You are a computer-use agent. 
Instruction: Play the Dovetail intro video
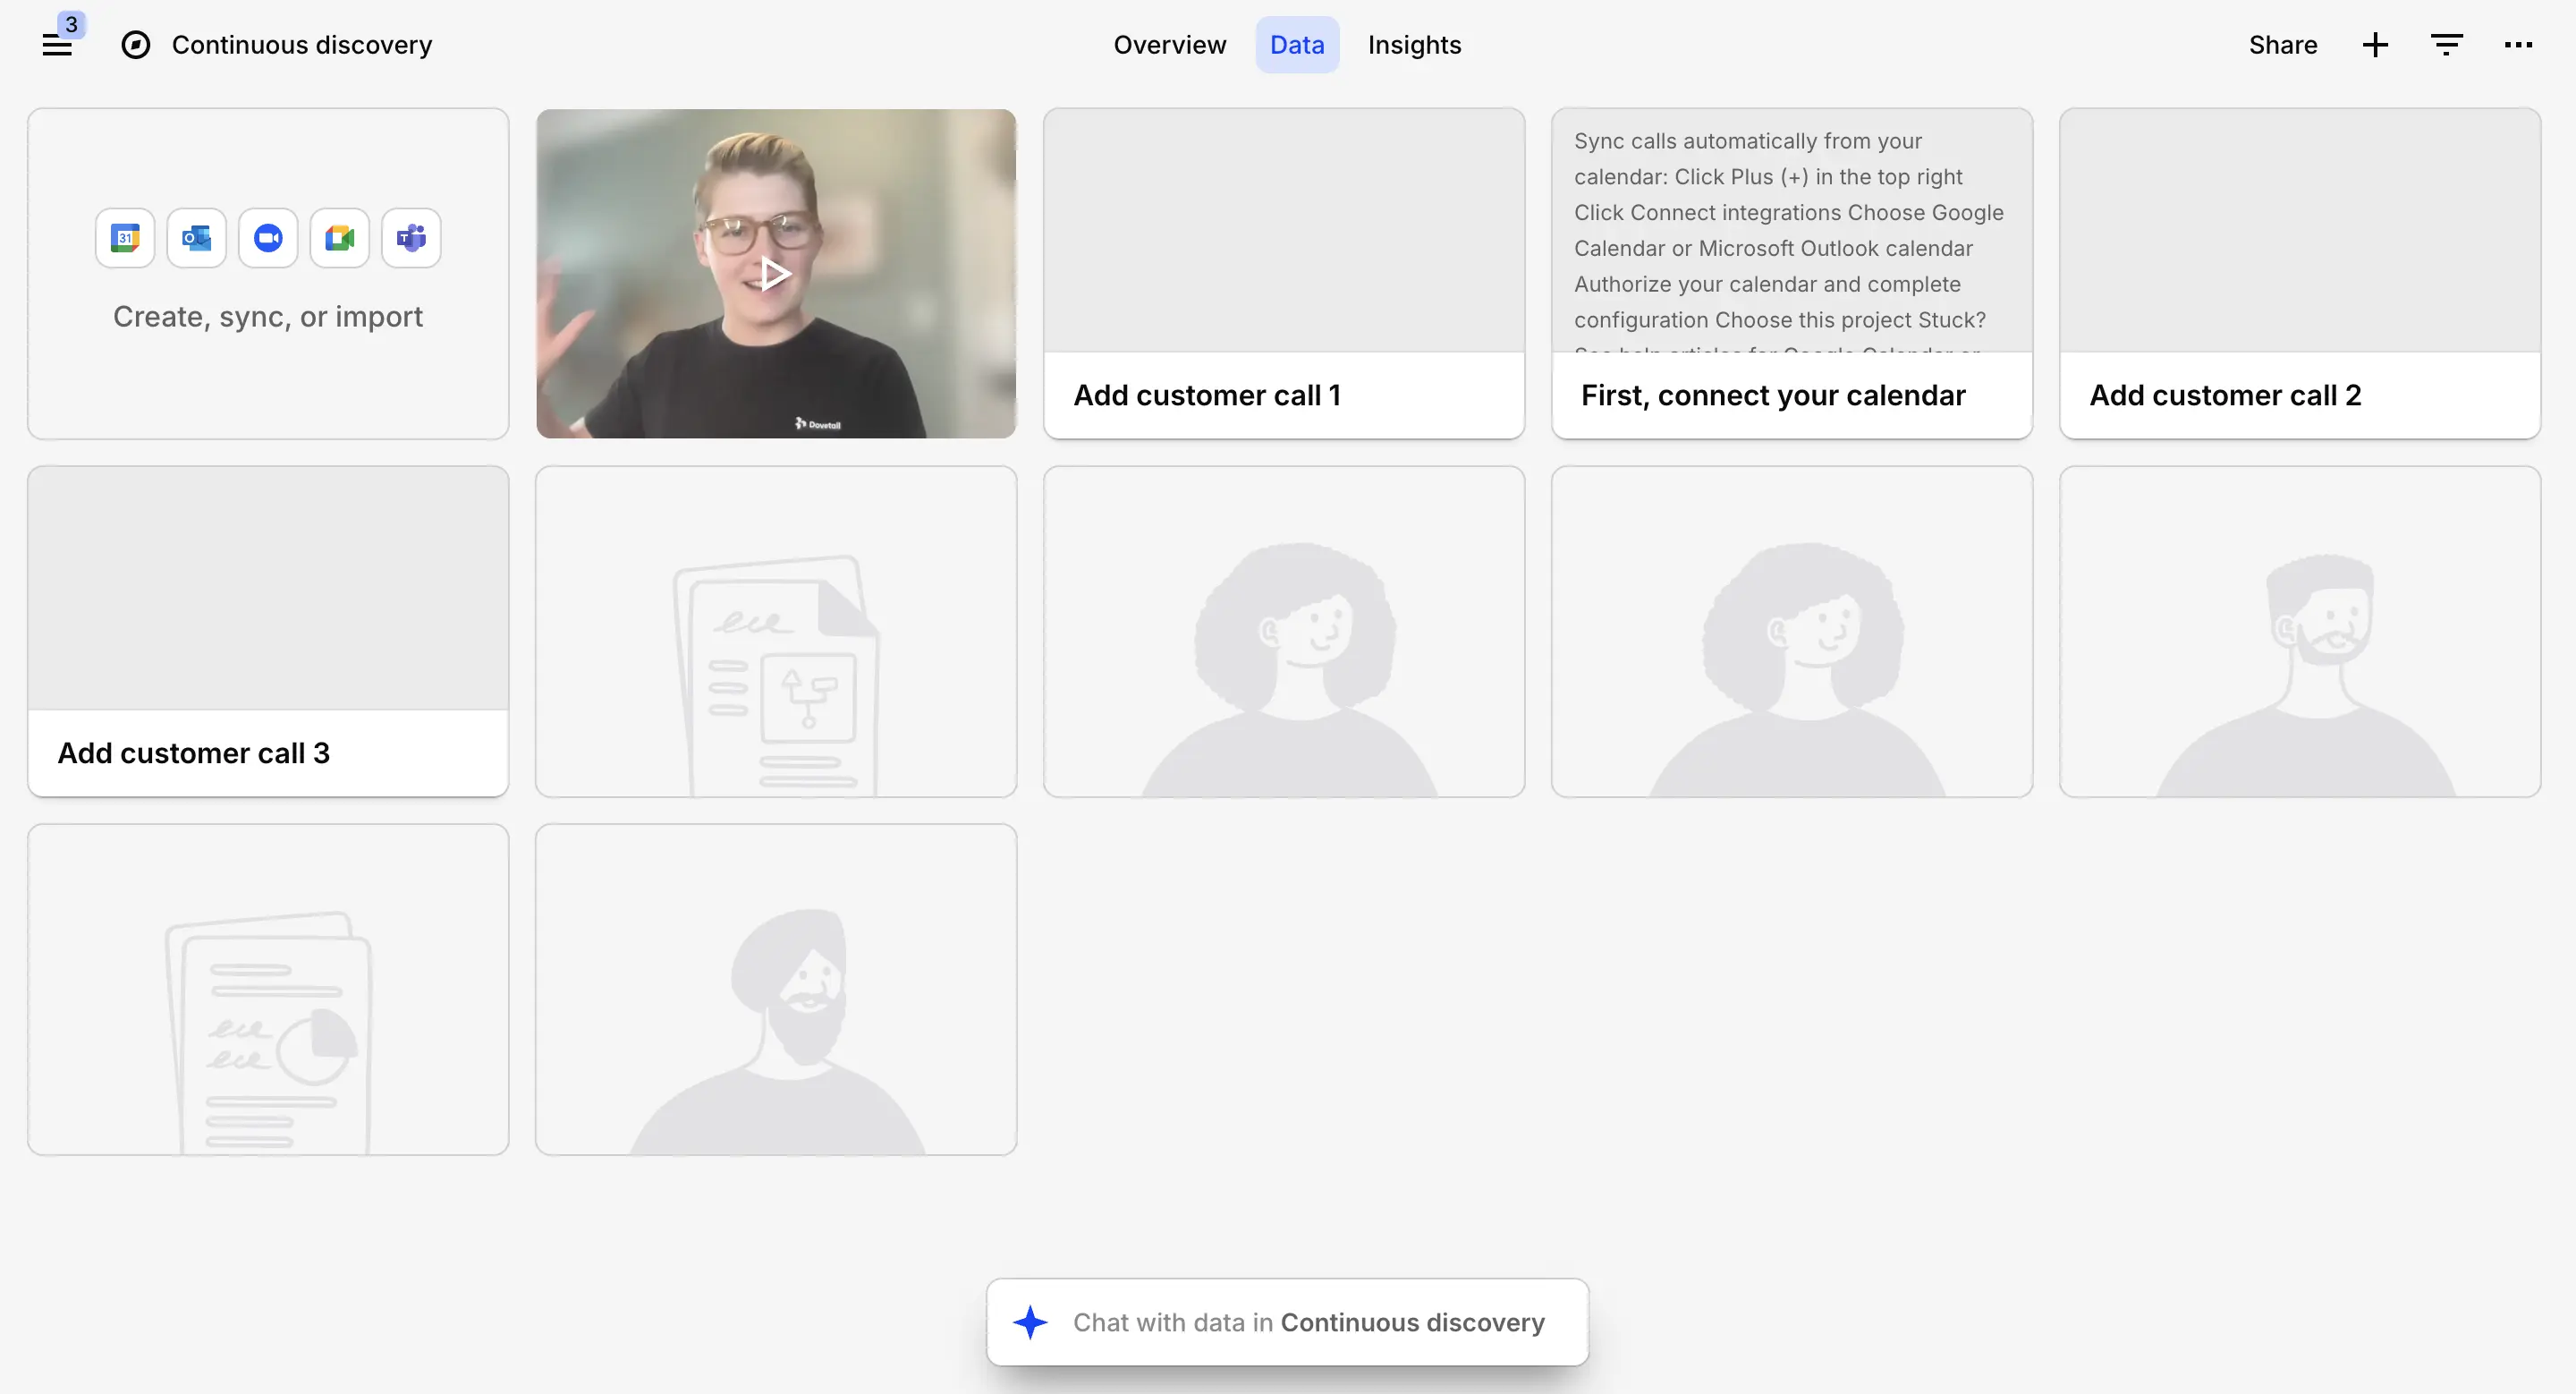point(775,273)
